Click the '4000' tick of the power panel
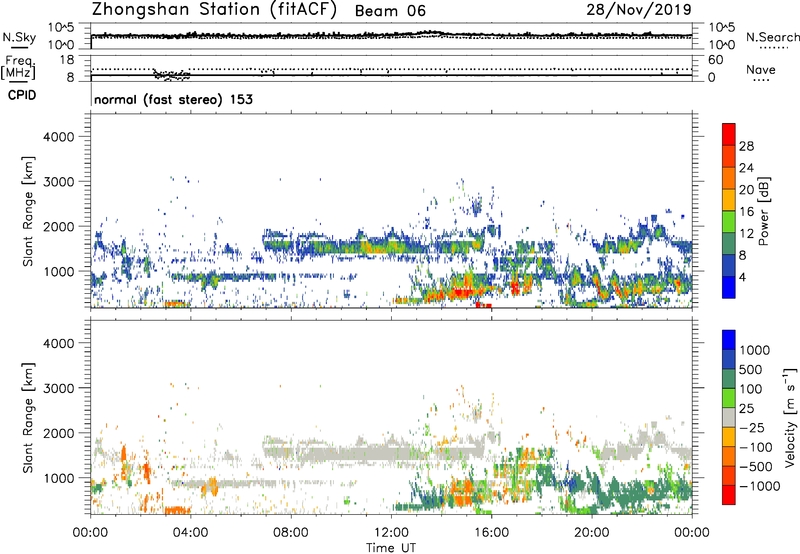The height and width of the screenshot is (554, 800). point(58,137)
